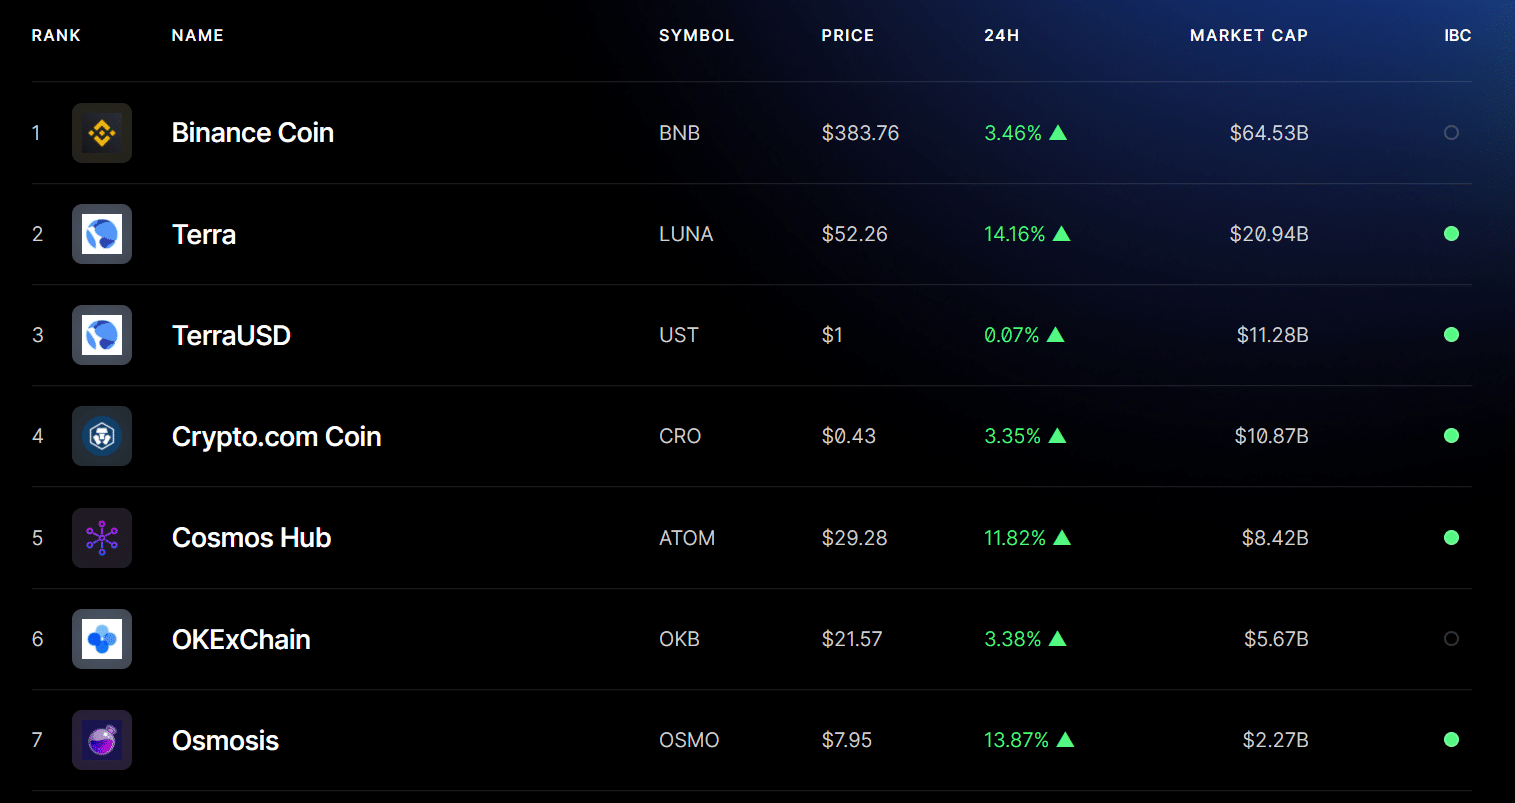The image size is (1515, 803).
Task: Sort by the PRICE column header
Action: coord(848,35)
